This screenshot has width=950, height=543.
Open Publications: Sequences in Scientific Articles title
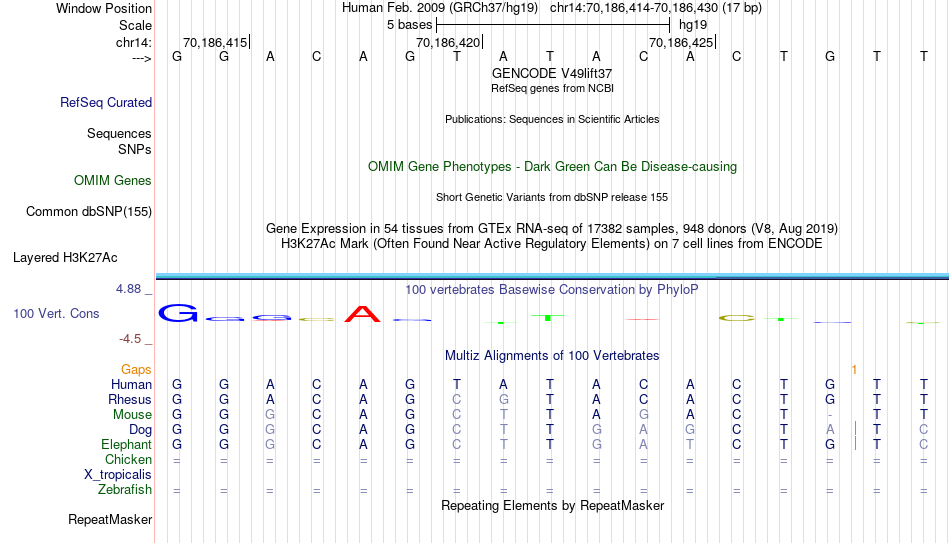tap(552, 119)
